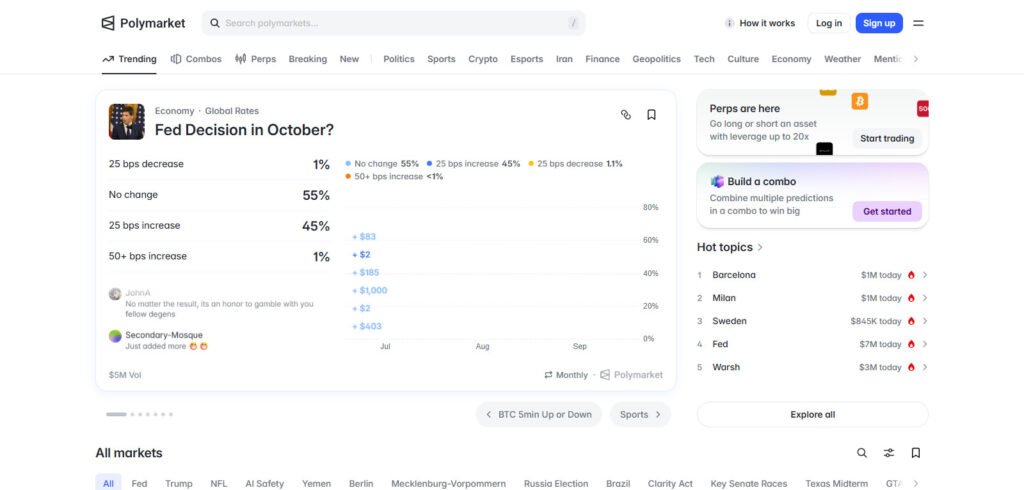Open the All markets search icon
Viewport: 1024px width, 490px height.
click(862, 453)
